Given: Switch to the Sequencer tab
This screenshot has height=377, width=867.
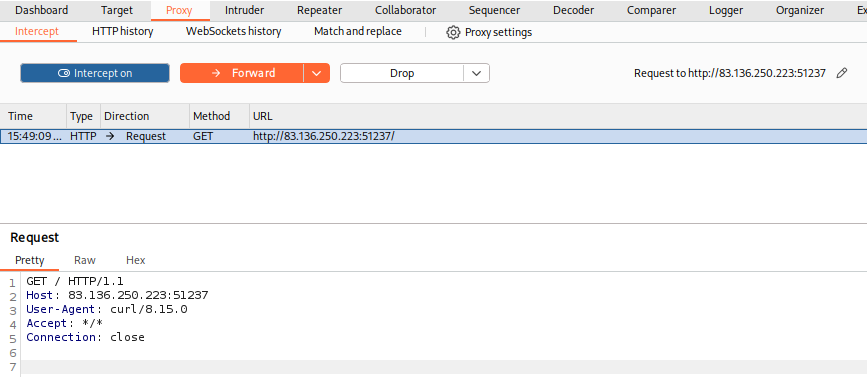Looking at the screenshot, I should point(494,10).
